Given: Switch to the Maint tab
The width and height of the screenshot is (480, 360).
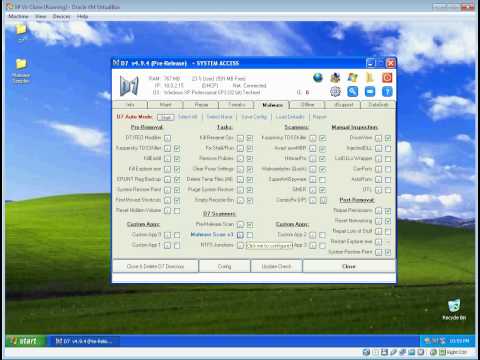Looking at the screenshot, I should click(x=165, y=105).
